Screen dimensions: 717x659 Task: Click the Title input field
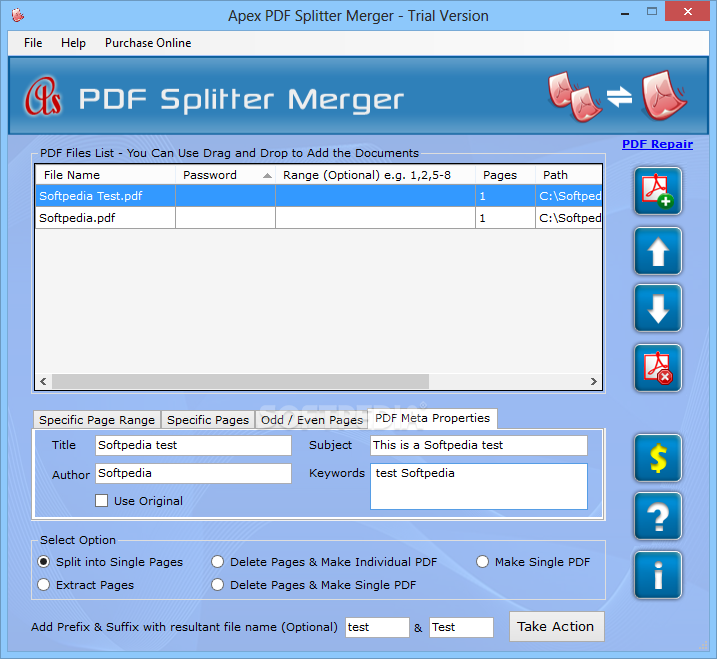coord(193,445)
